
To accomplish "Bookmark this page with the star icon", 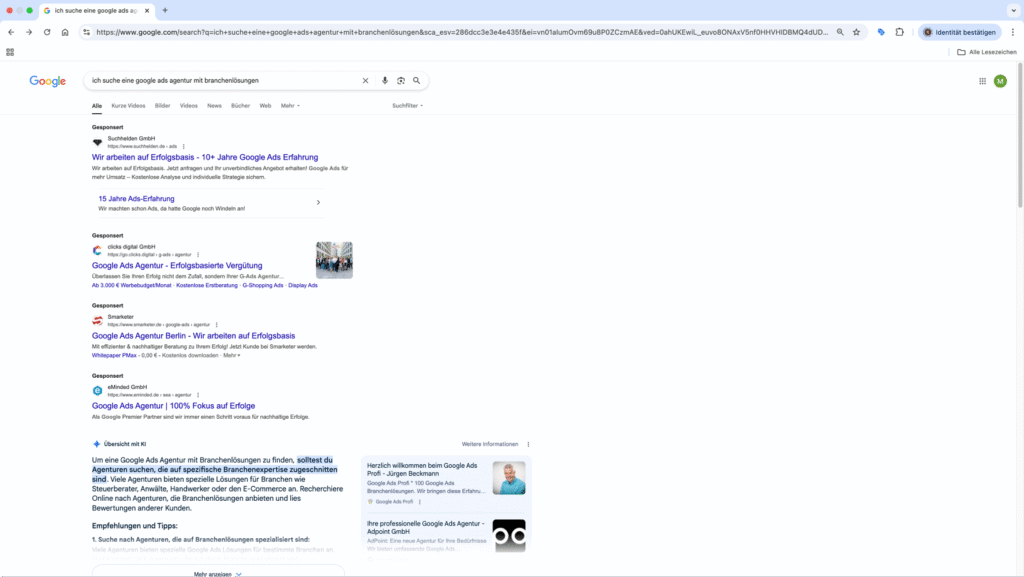I will (x=857, y=32).
